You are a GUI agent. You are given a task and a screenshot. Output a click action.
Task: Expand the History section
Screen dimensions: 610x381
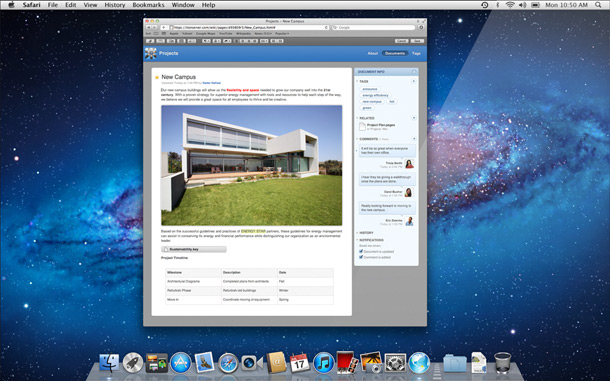point(366,233)
